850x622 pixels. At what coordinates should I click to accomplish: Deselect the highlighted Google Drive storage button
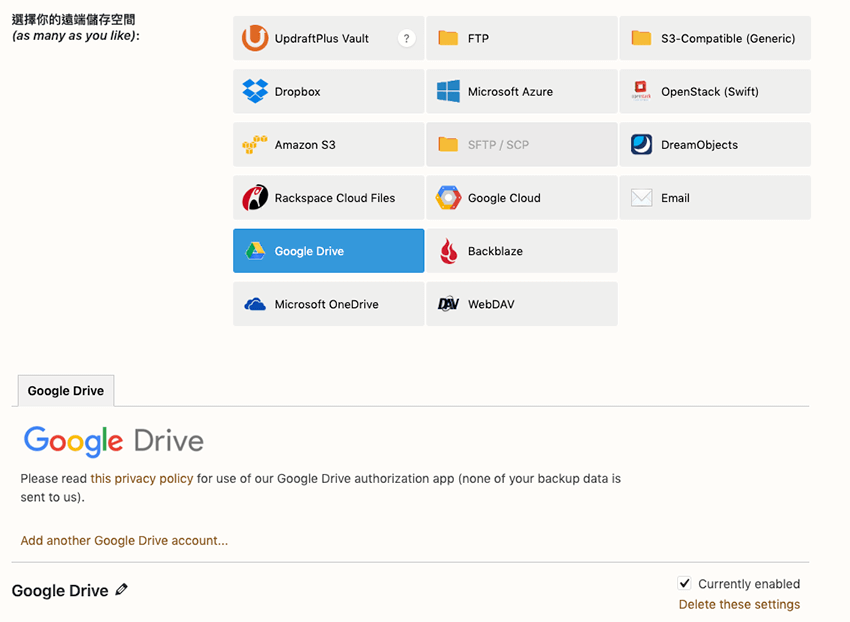[329, 251]
